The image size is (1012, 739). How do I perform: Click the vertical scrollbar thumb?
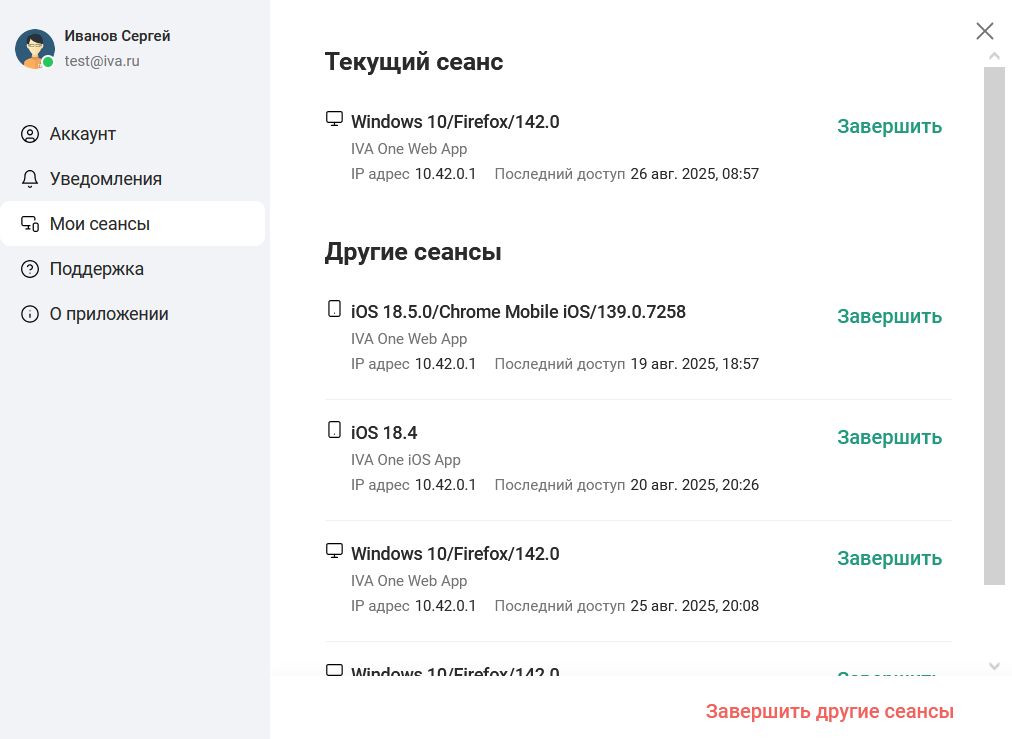[994, 320]
